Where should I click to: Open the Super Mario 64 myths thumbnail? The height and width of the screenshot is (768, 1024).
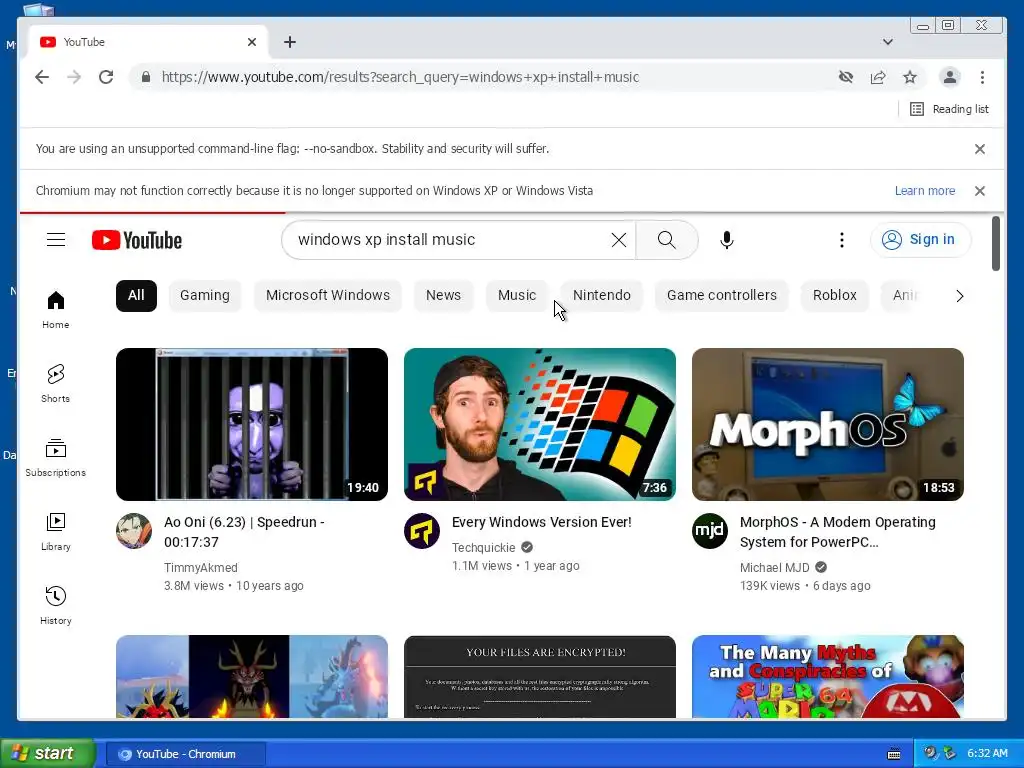[827, 677]
